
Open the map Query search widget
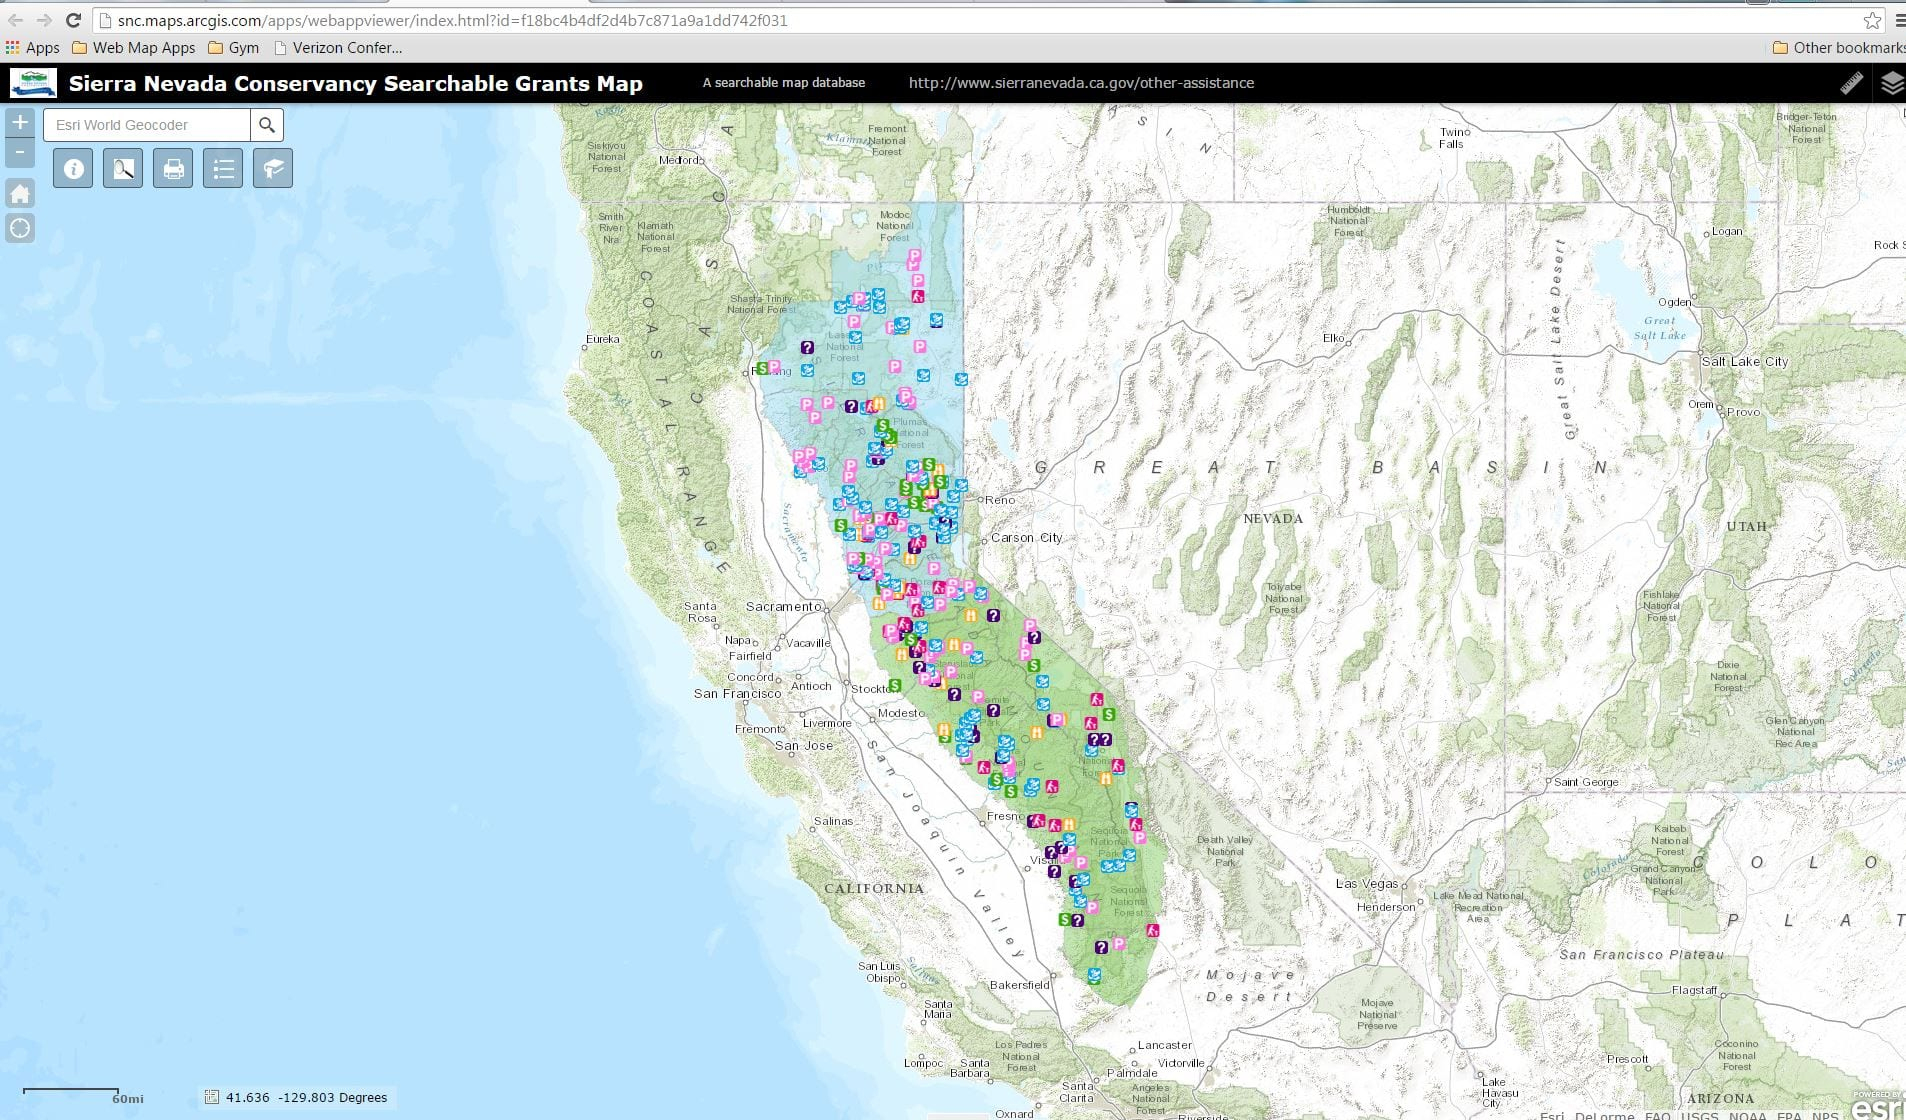click(123, 169)
